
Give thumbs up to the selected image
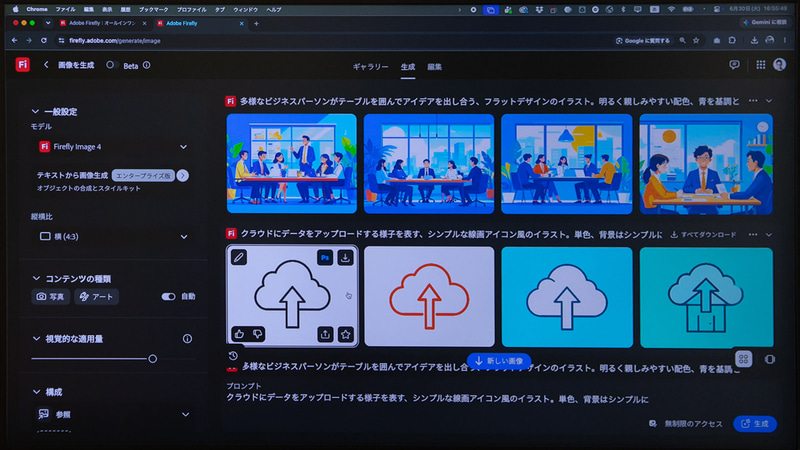coord(239,334)
